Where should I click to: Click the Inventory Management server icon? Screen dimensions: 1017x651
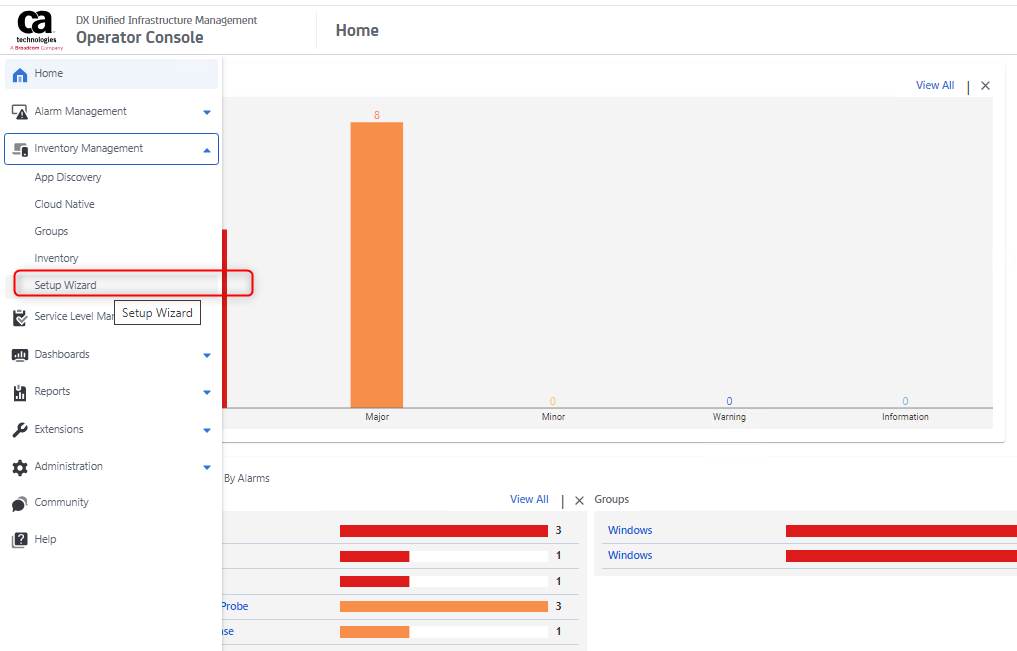(x=19, y=149)
